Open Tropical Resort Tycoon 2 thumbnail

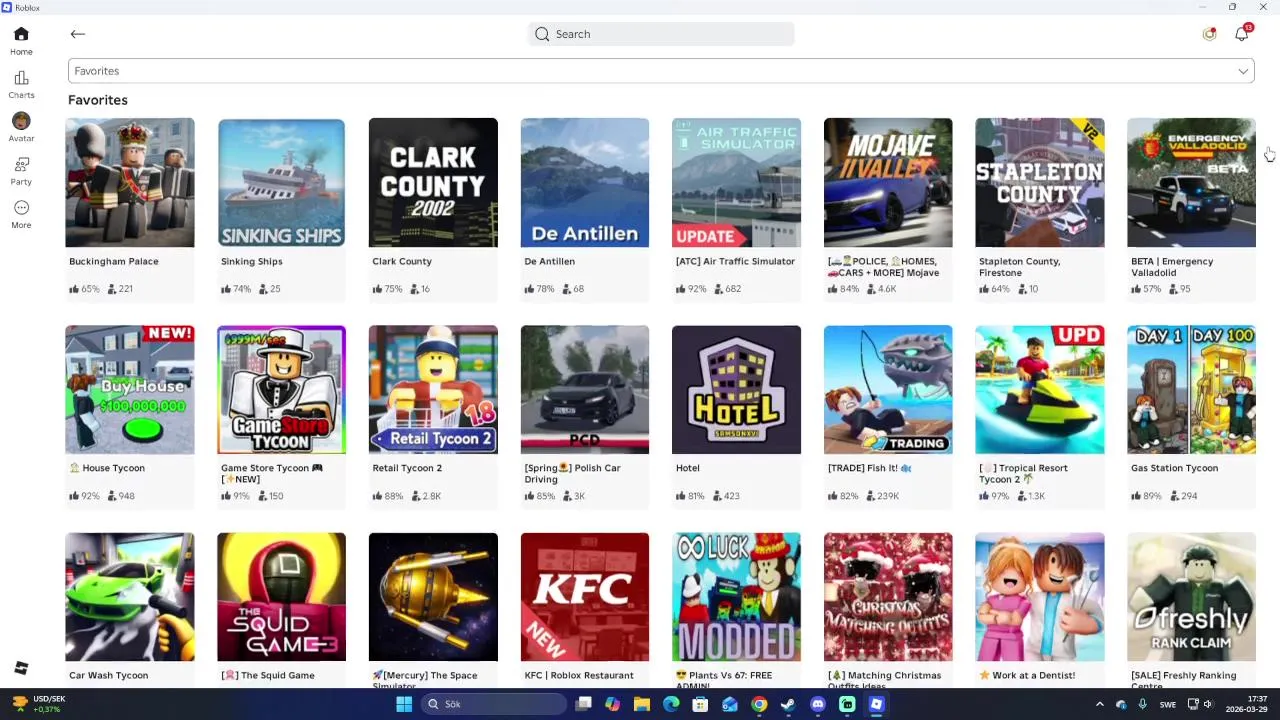coord(1040,389)
